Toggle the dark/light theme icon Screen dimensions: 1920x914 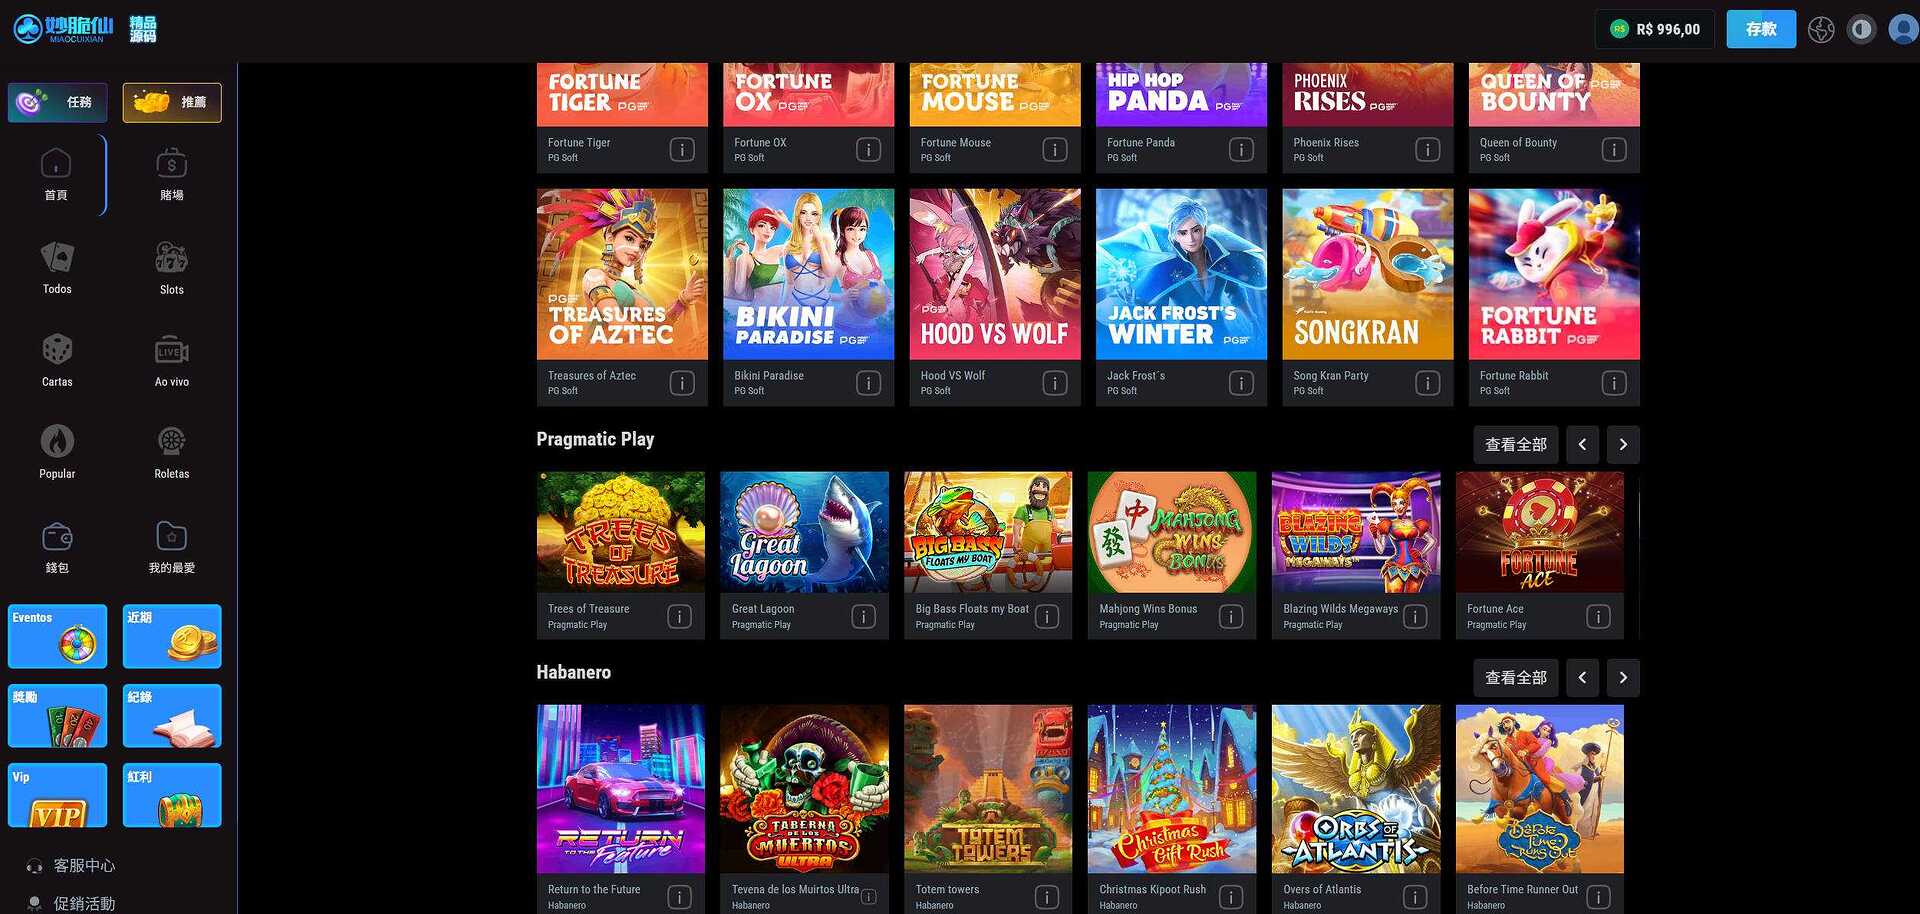tap(1861, 29)
